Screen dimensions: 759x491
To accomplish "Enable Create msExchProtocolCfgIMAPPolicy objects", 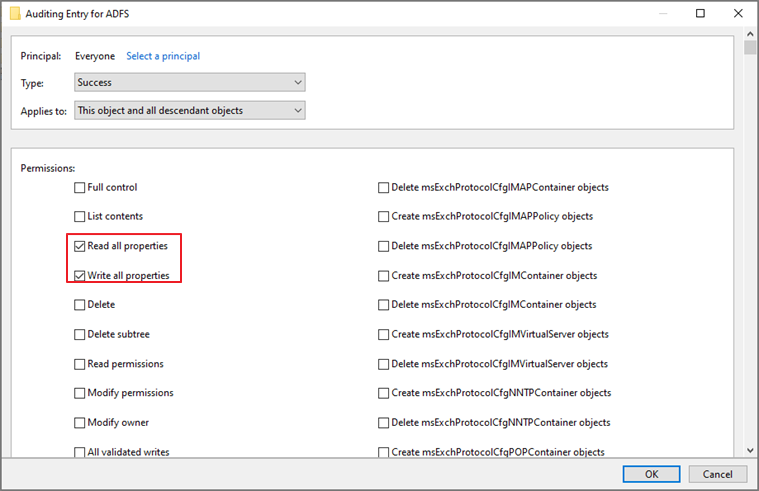I will point(383,216).
